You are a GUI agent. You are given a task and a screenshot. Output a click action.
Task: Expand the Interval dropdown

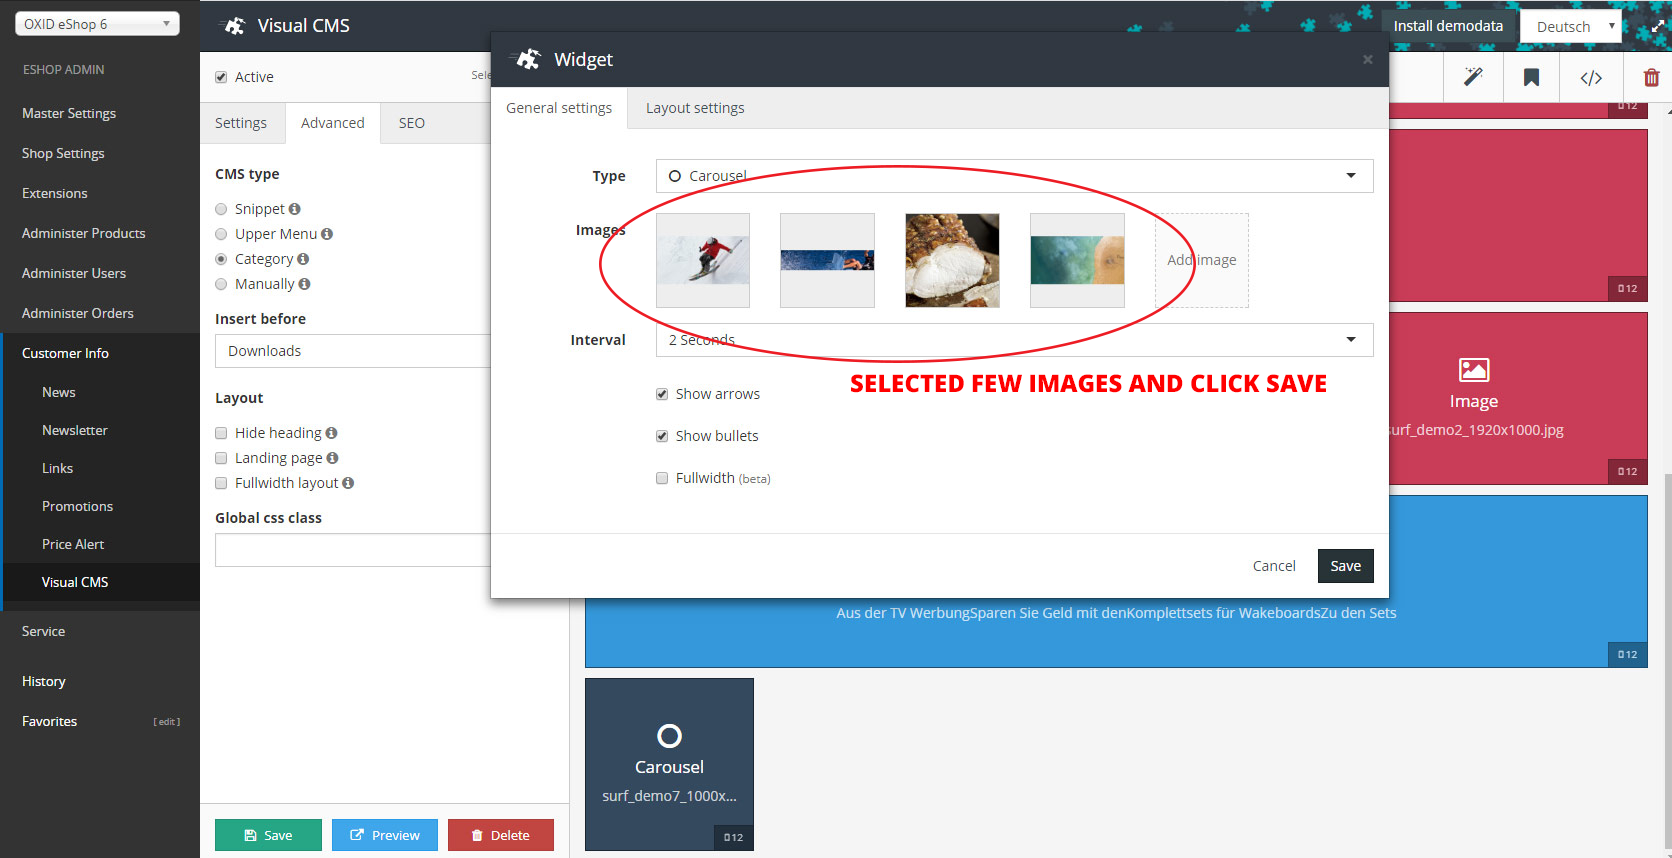pyautogui.click(x=1014, y=340)
